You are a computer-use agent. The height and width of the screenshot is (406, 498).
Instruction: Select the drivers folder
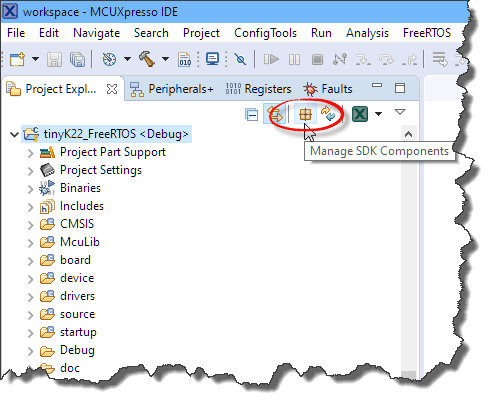click(x=67, y=296)
